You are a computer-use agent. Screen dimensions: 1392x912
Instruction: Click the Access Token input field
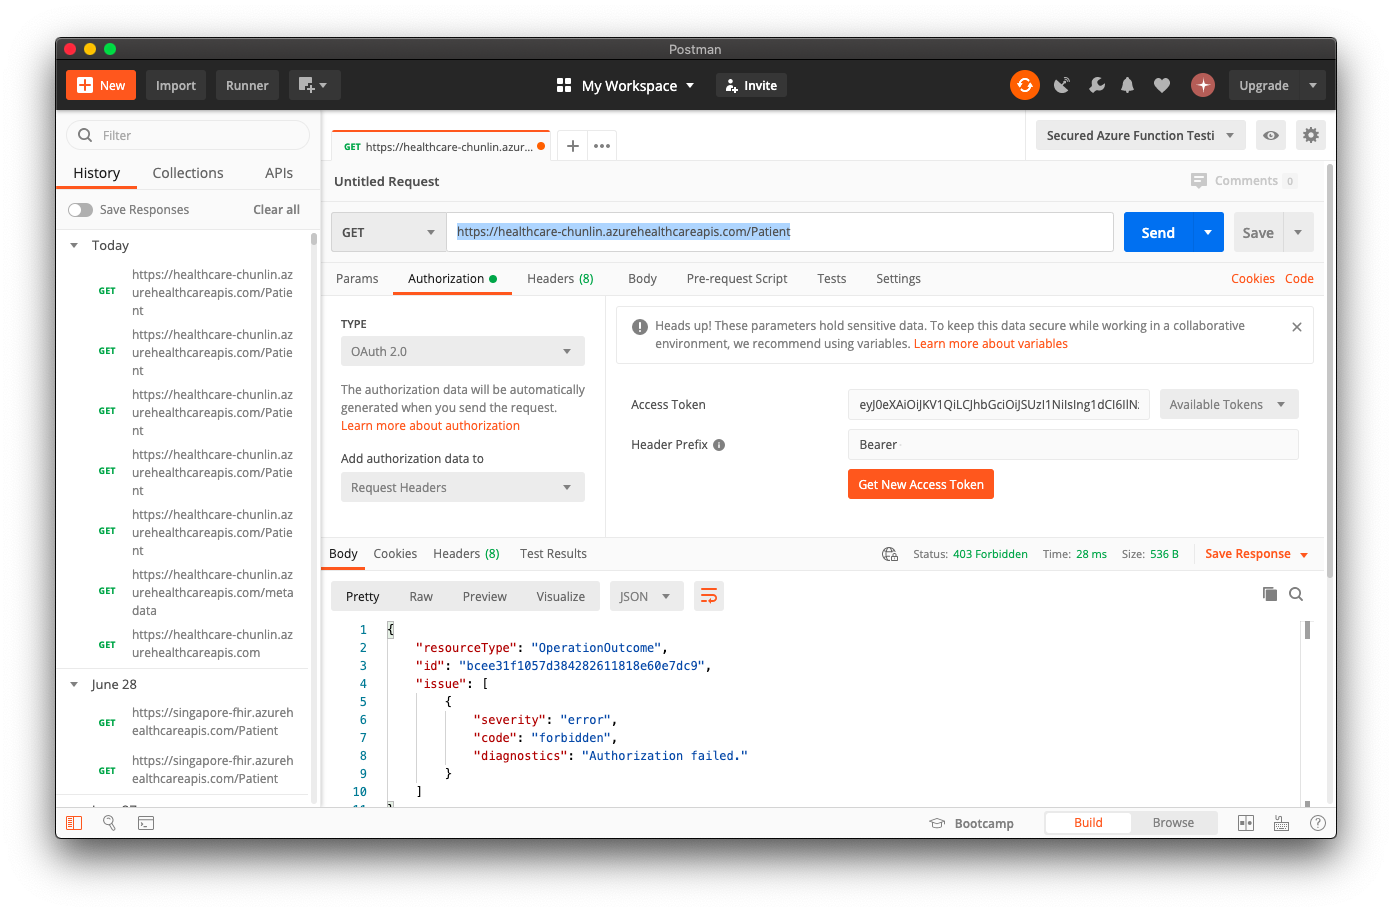(998, 405)
